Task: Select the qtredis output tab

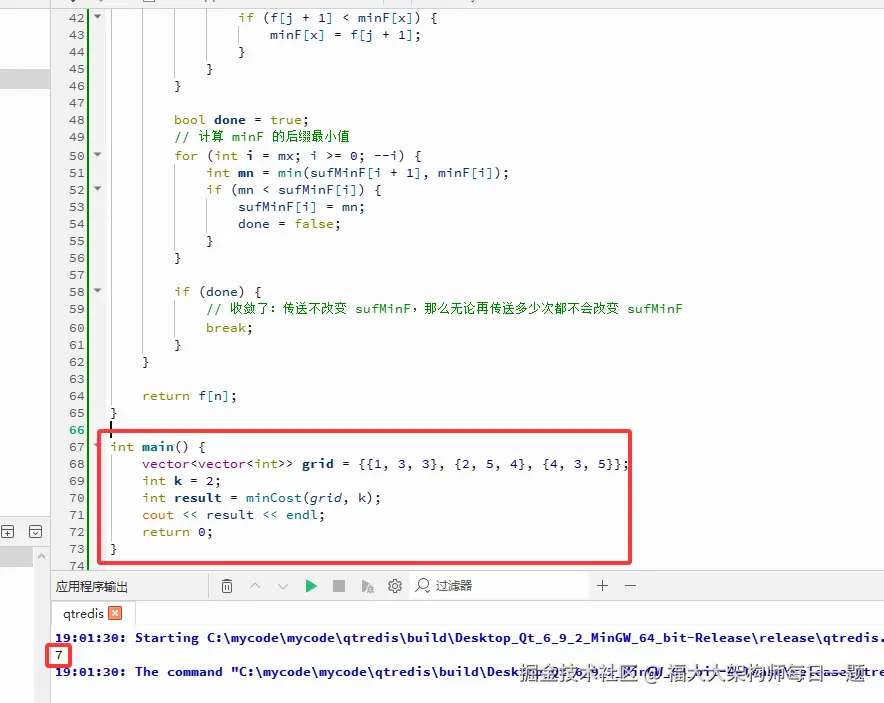Action: coord(83,613)
